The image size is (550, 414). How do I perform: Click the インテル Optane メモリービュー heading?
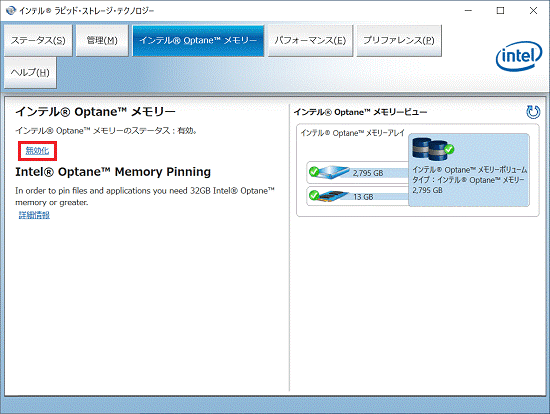tap(360, 112)
